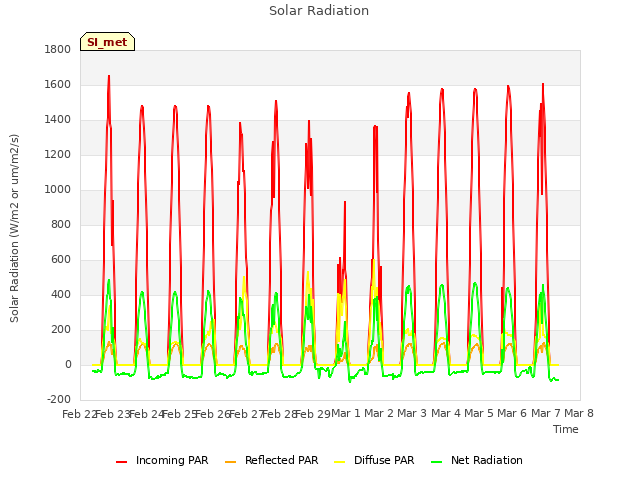Click the Feb 29 x-axis date label
Screen dimensions: 640x480
tap(313, 414)
